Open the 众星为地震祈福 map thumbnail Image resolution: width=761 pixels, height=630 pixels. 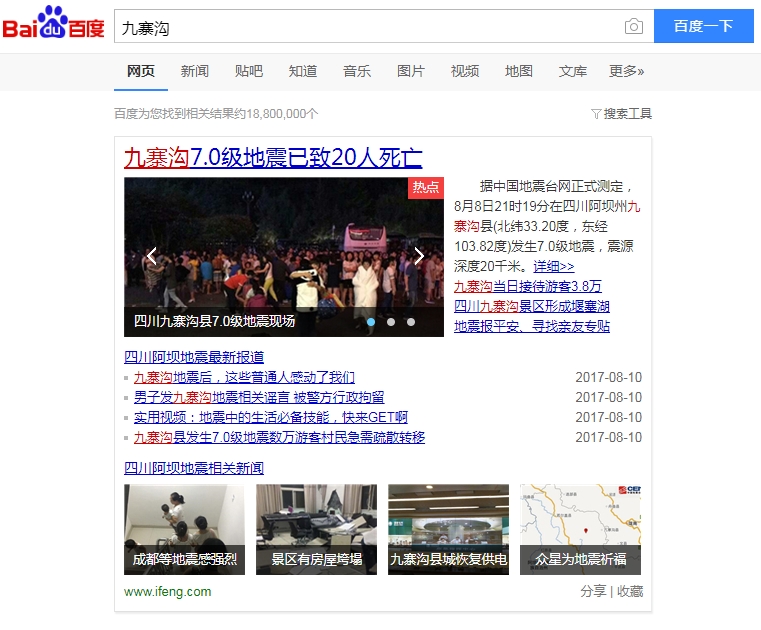tap(580, 529)
